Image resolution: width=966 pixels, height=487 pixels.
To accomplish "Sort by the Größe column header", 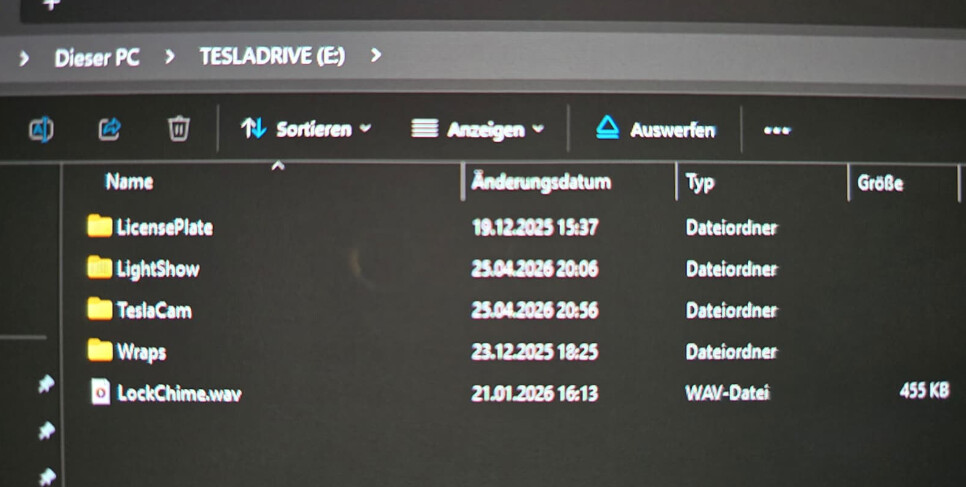I will (880, 182).
